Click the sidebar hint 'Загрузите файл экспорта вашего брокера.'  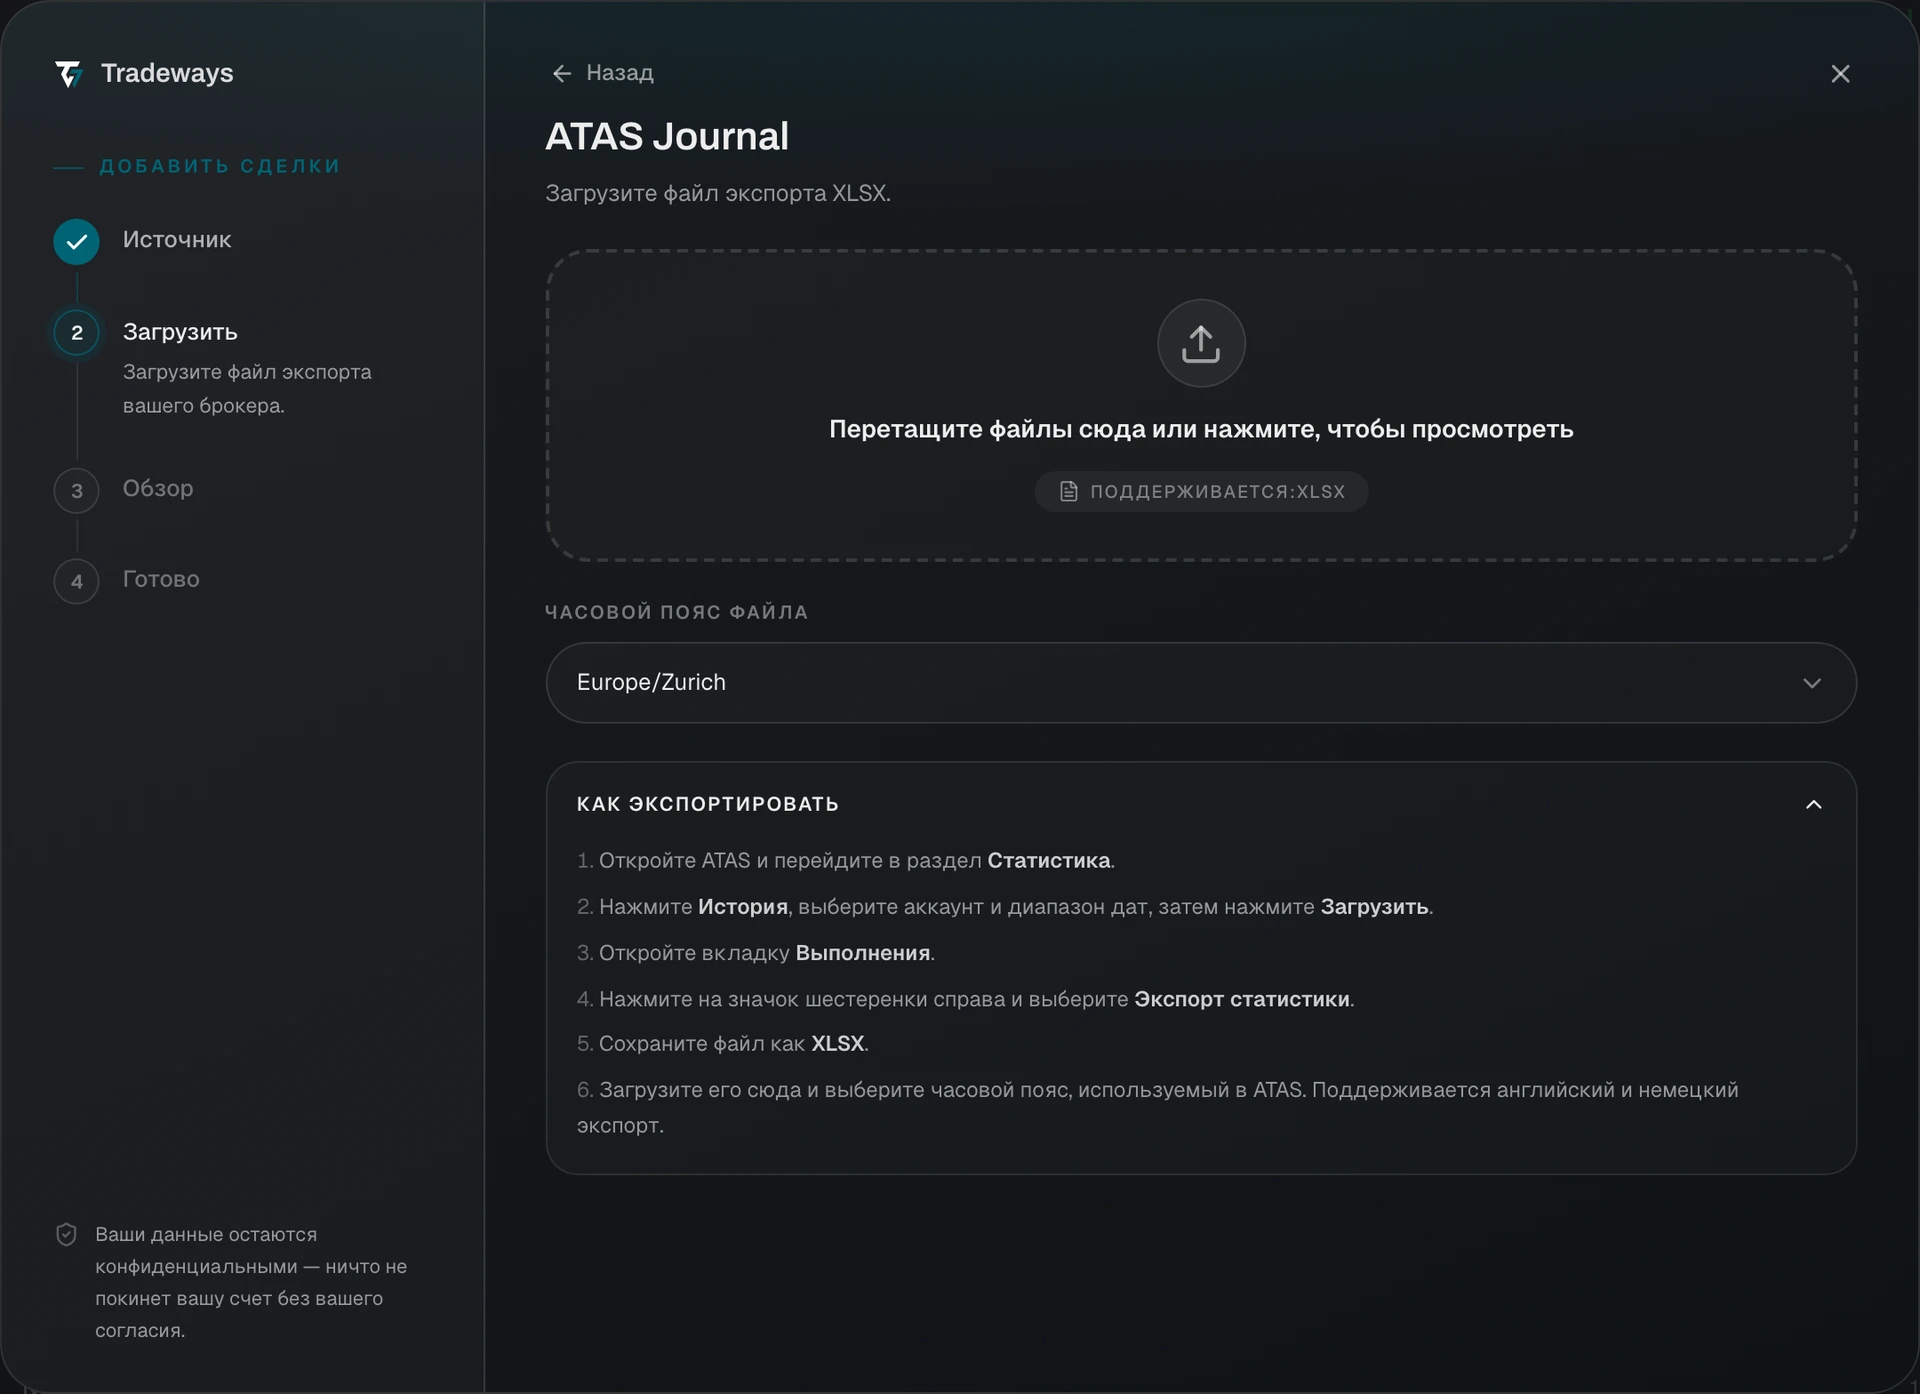pyautogui.click(x=247, y=389)
